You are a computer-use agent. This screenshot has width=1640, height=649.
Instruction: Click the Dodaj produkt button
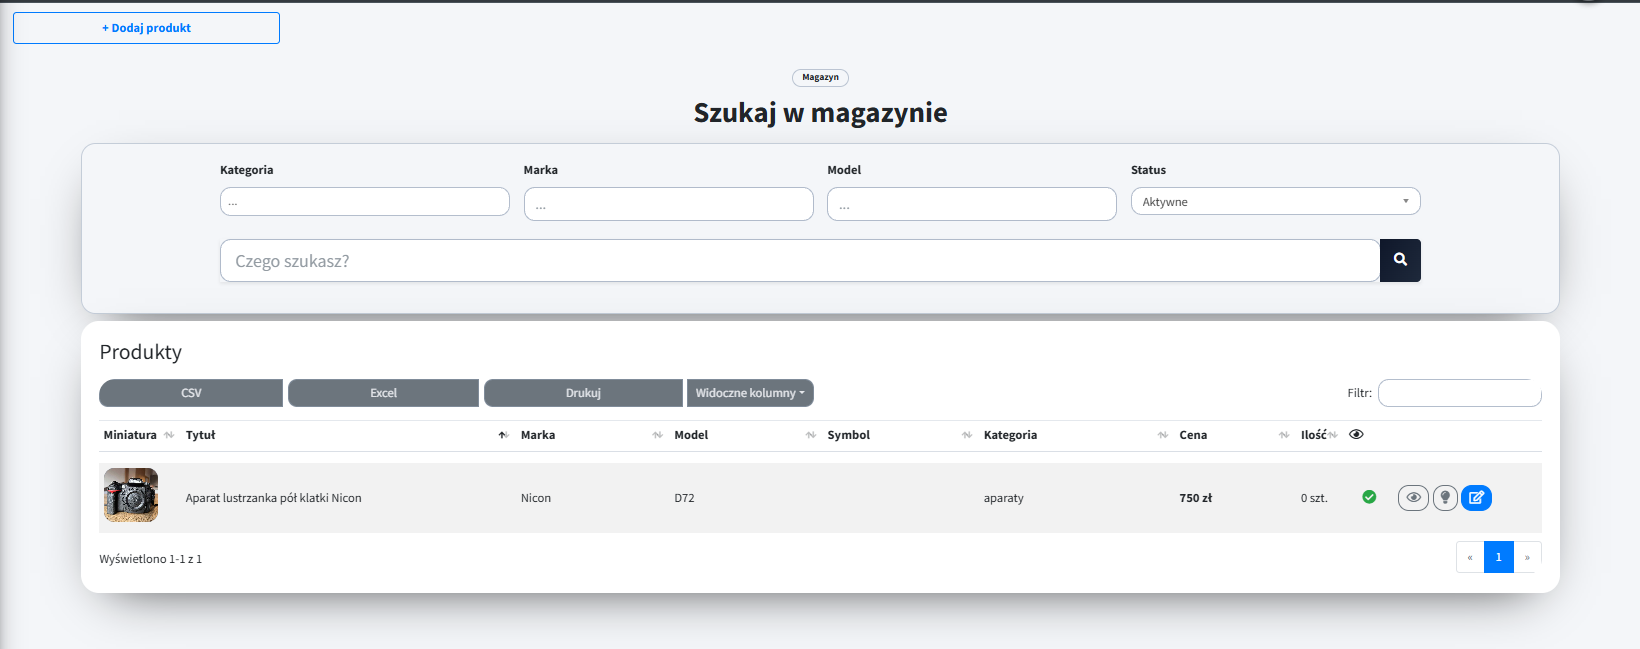(x=146, y=28)
